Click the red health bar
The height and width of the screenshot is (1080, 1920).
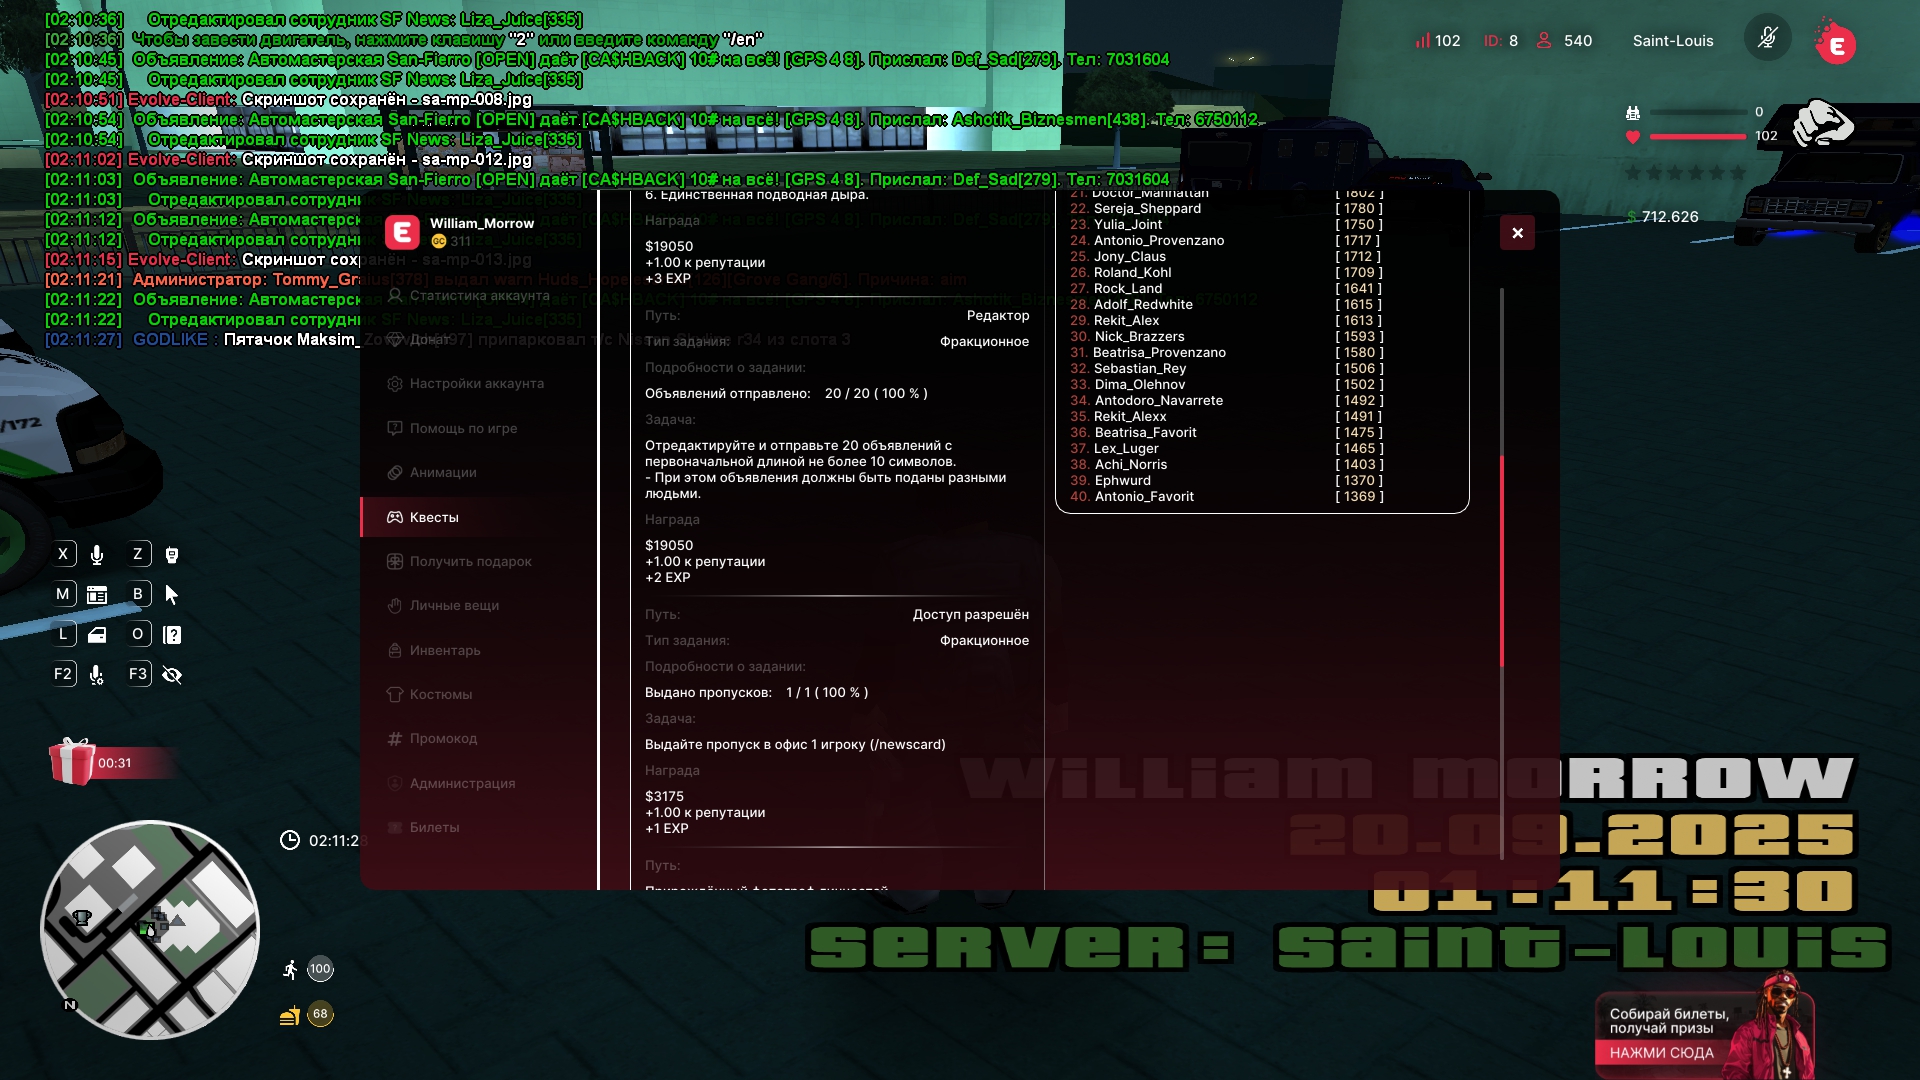coord(1697,136)
